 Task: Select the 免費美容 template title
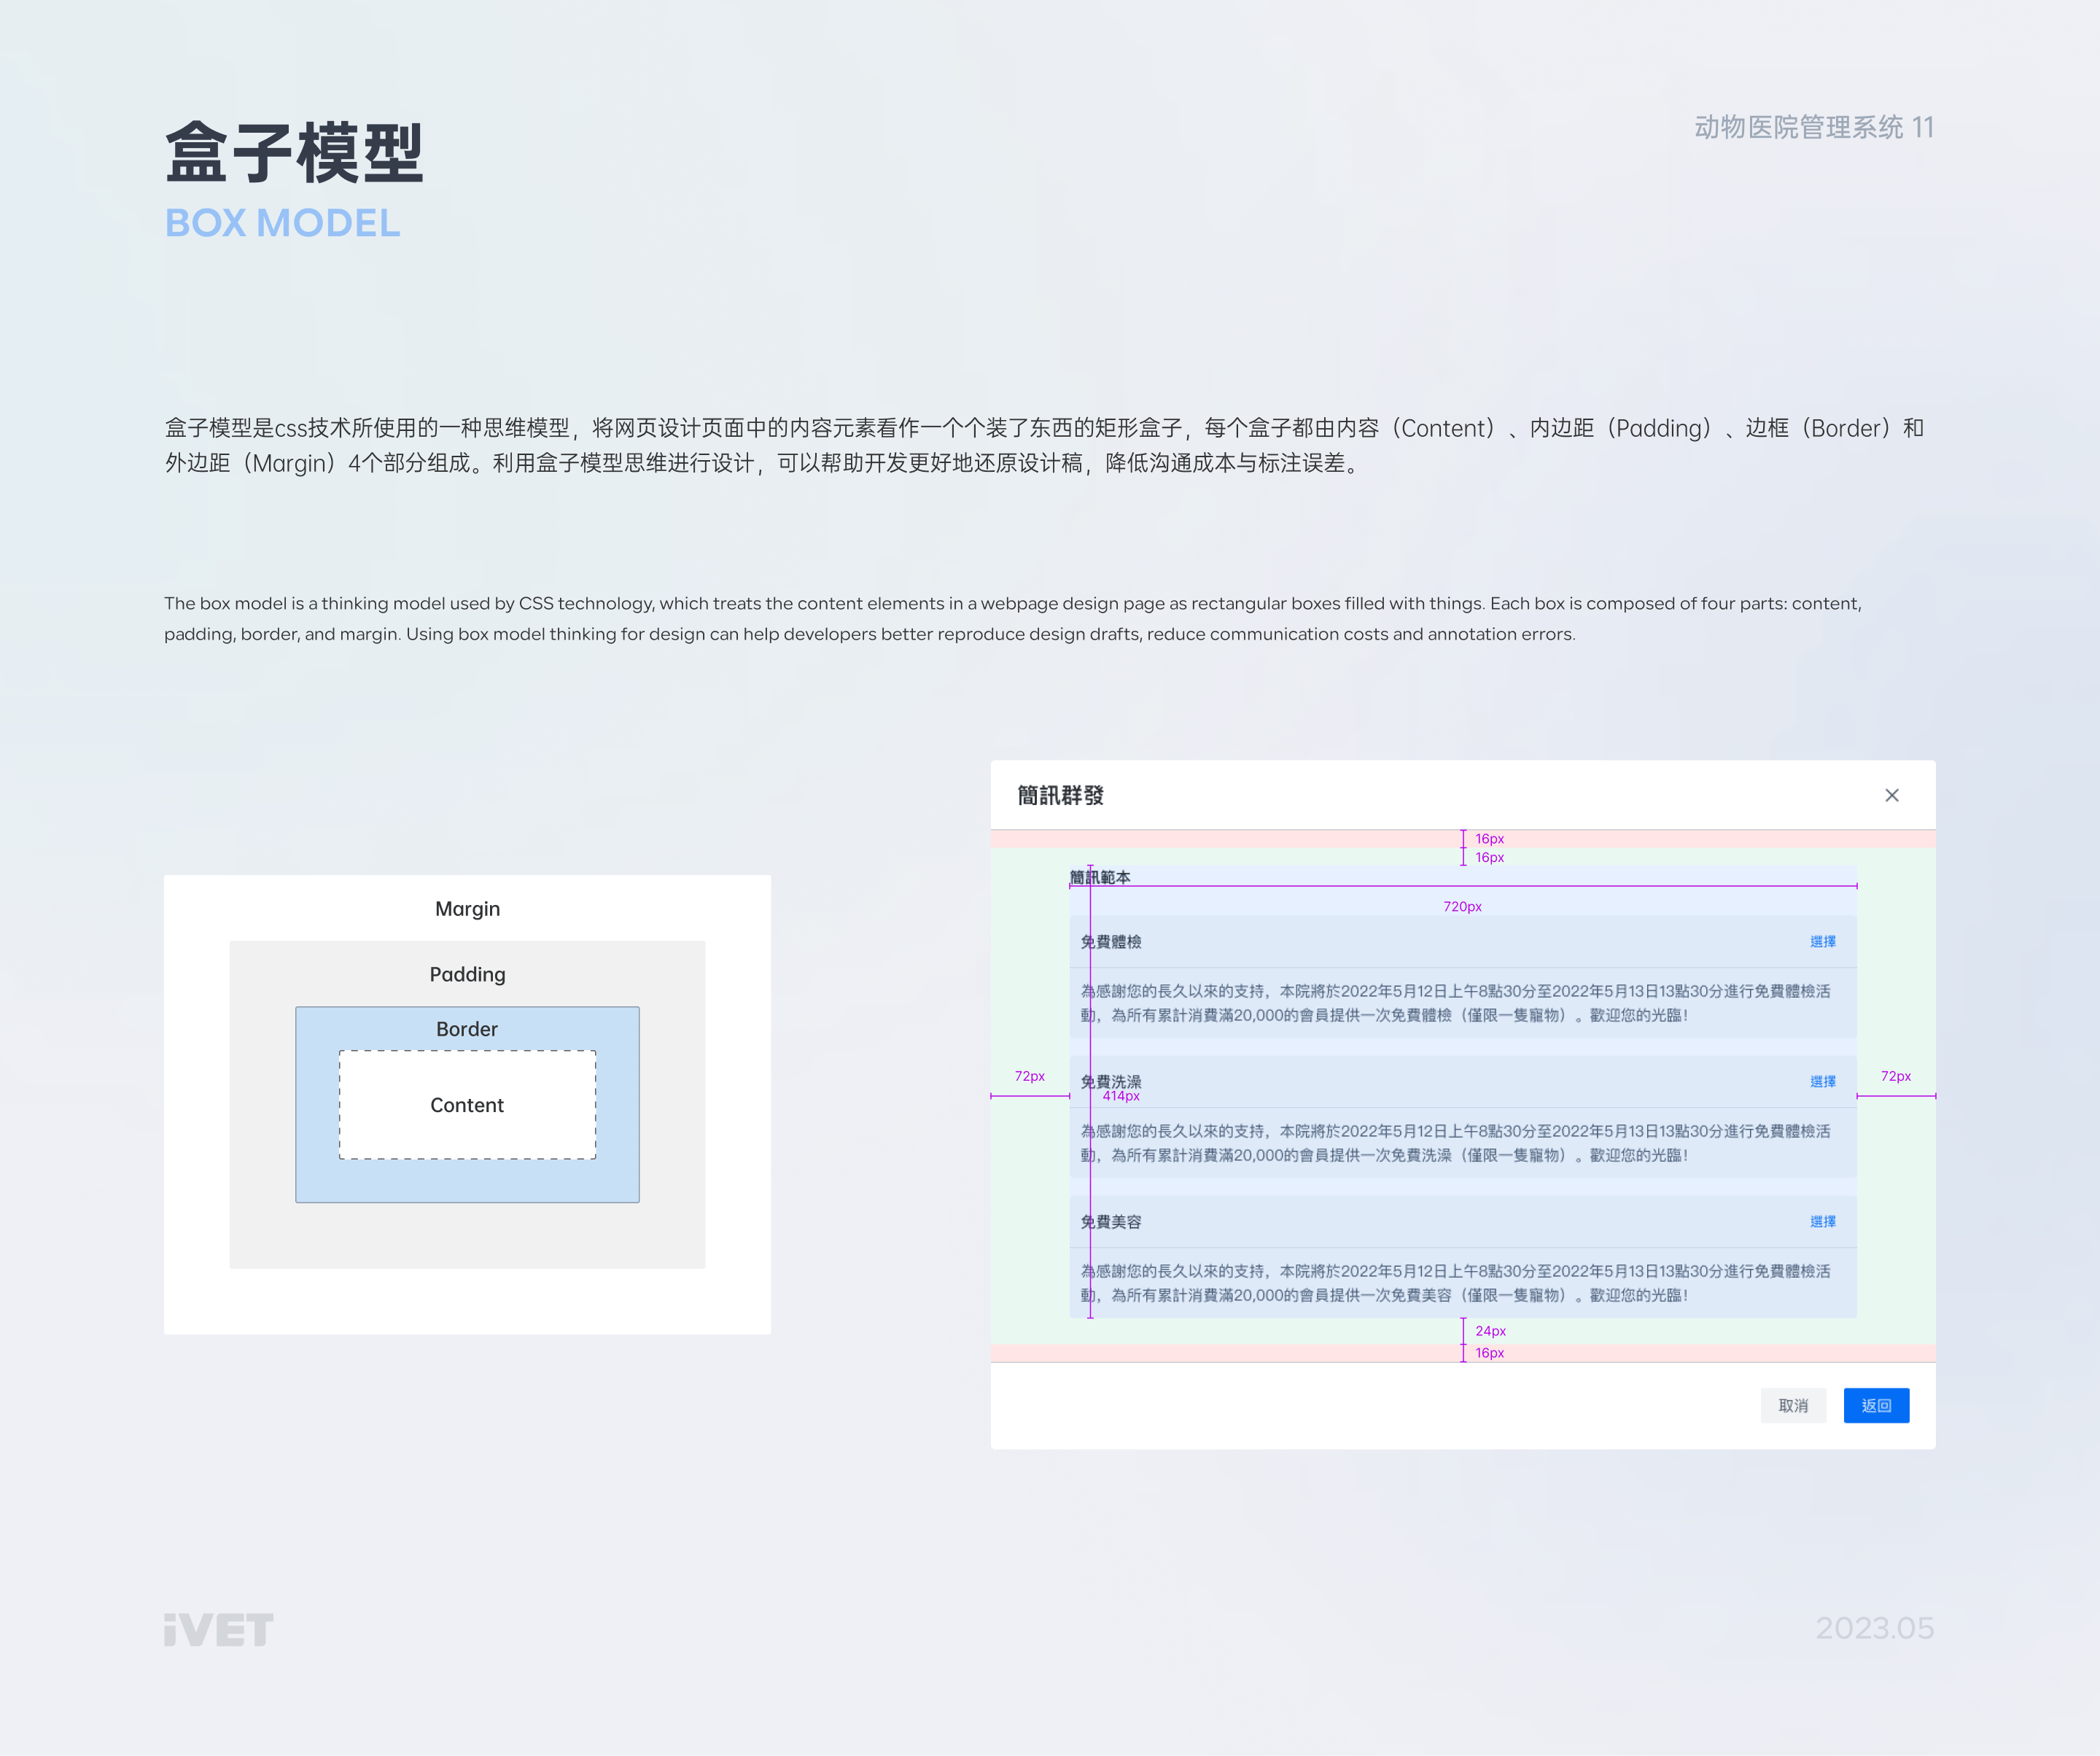[1111, 1221]
